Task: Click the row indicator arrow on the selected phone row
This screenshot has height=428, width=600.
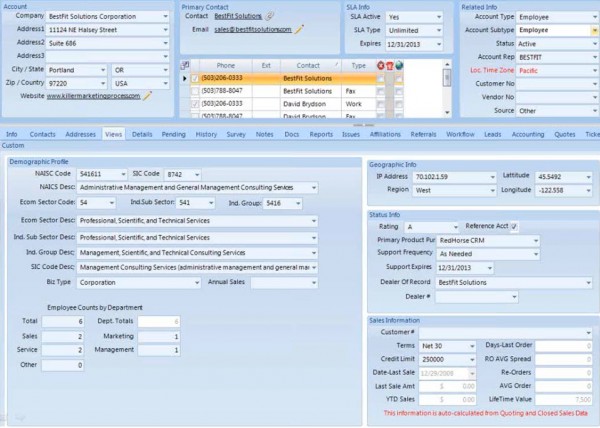Action: pos(184,78)
